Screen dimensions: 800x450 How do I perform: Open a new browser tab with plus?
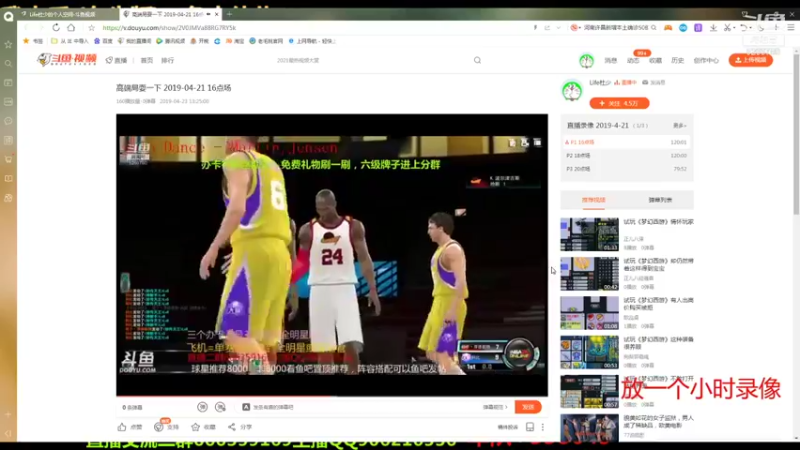[230, 14]
